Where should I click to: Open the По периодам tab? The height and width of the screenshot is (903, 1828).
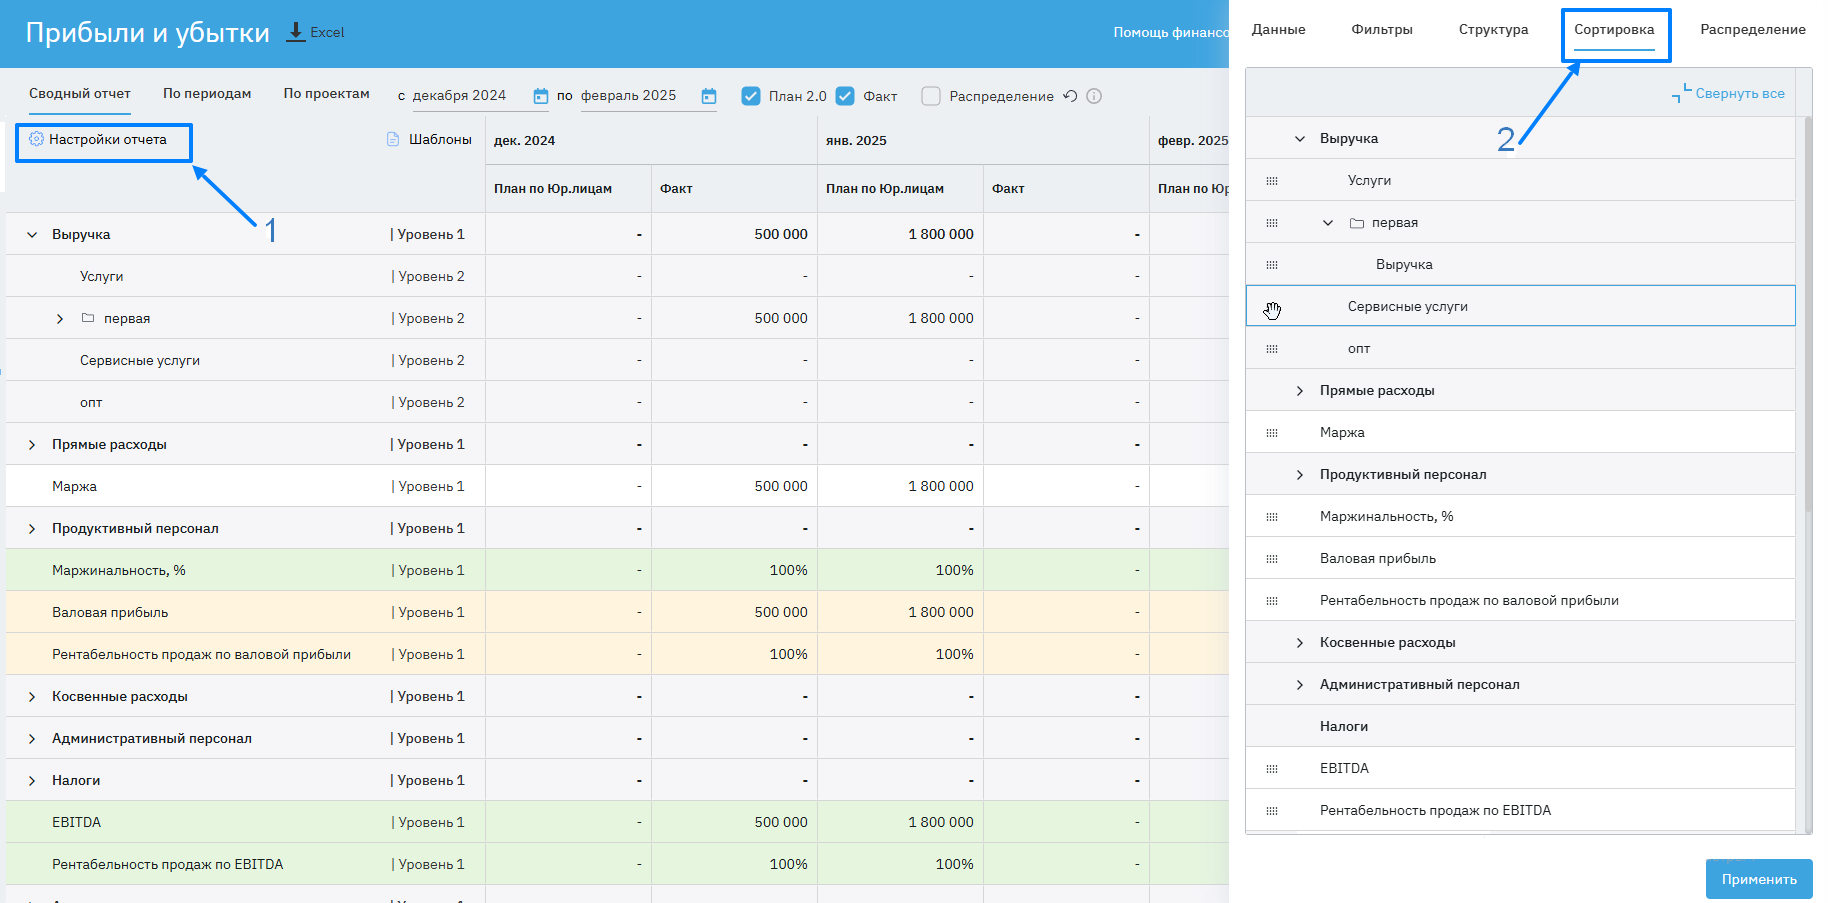pos(207,94)
